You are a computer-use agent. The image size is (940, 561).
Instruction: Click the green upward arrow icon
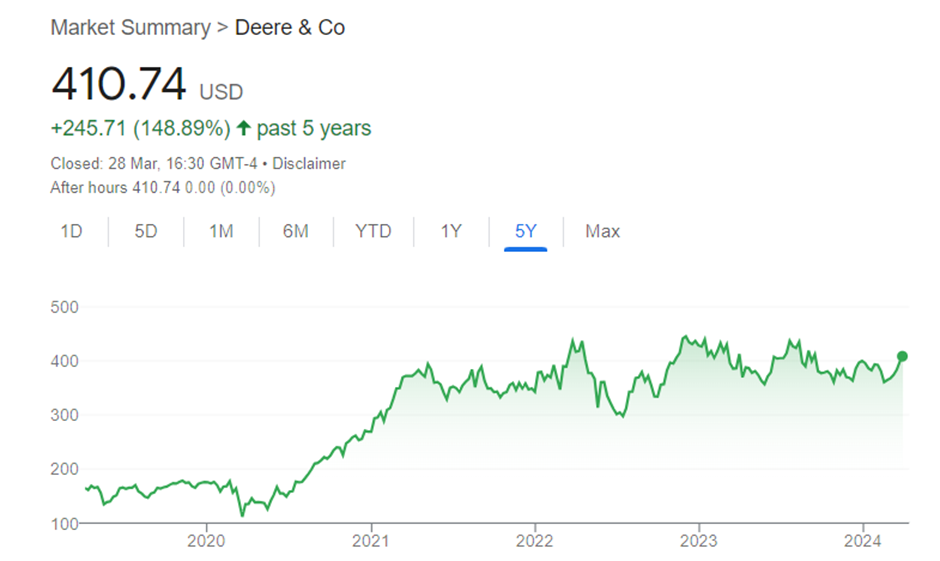point(243,129)
